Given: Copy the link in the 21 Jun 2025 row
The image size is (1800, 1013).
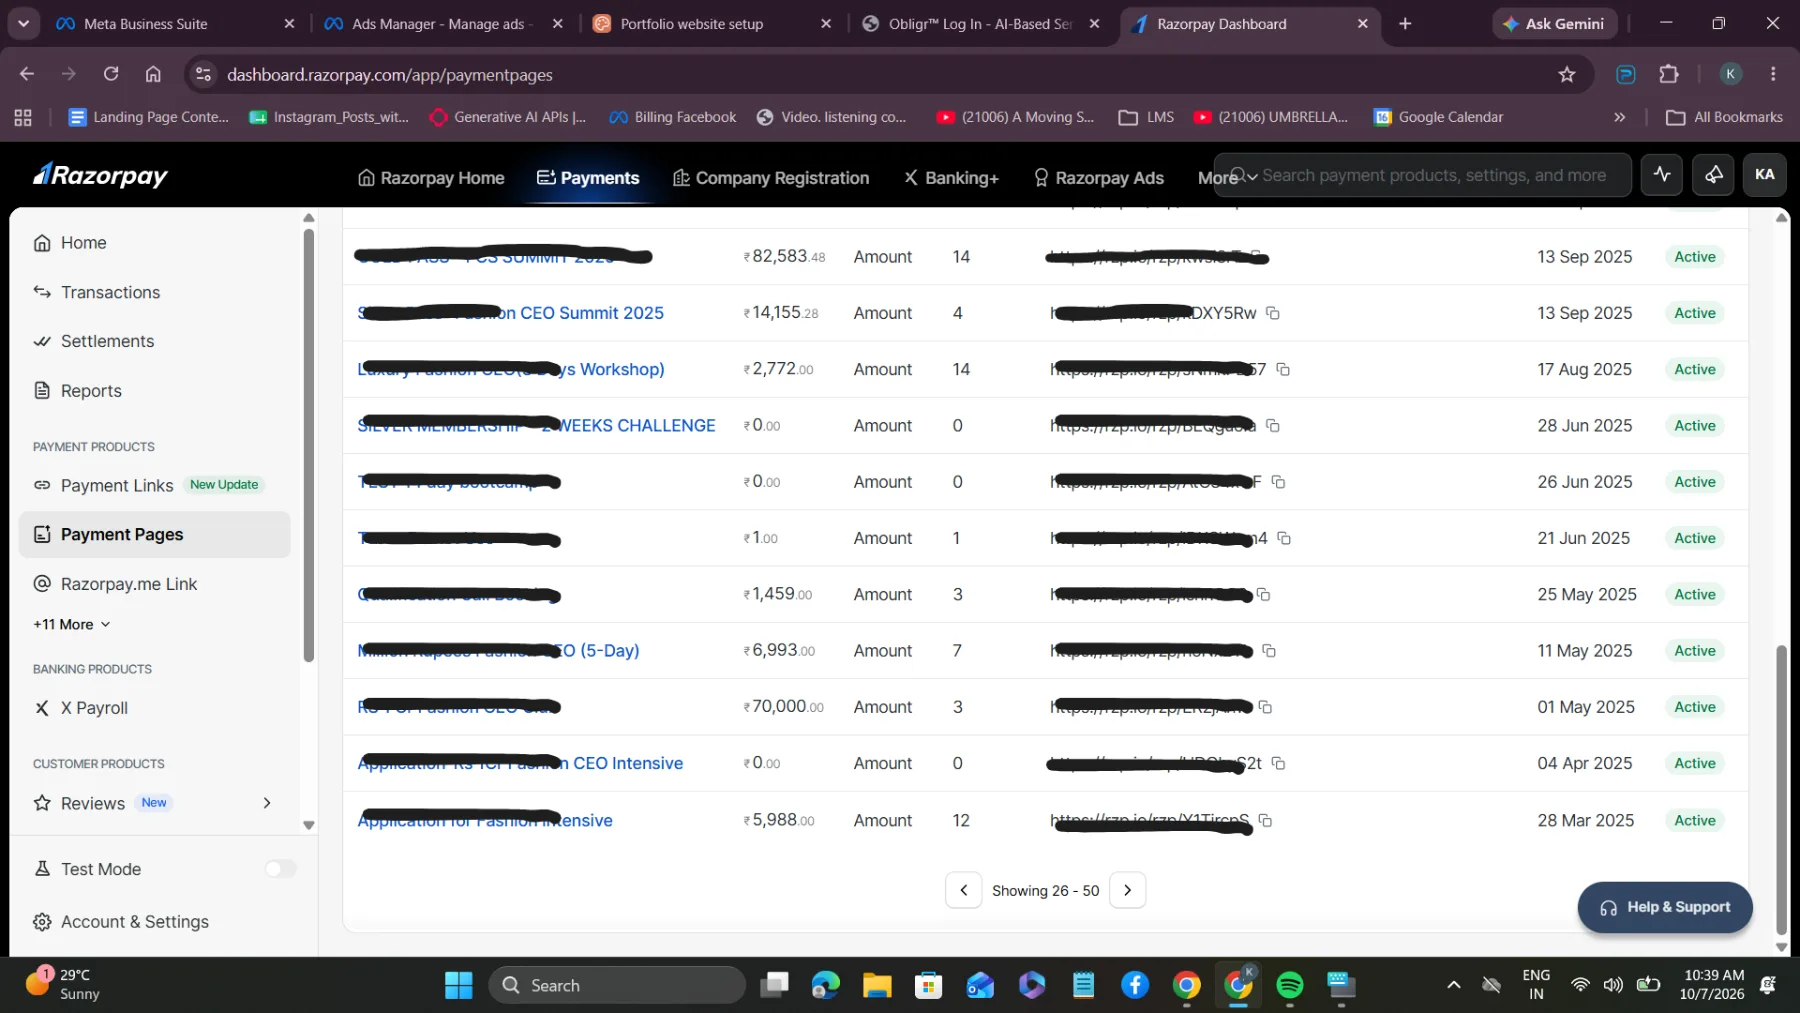Looking at the screenshot, I should (1284, 538).
